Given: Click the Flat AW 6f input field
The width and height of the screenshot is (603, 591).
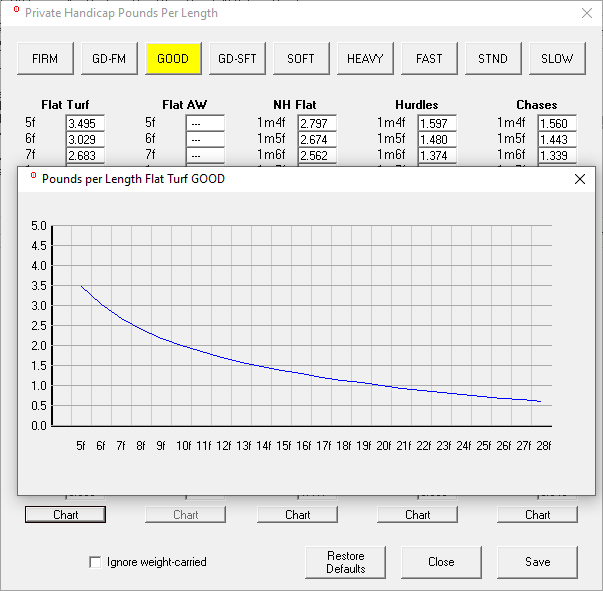Looking at the screenshot, I should (205, 139).
